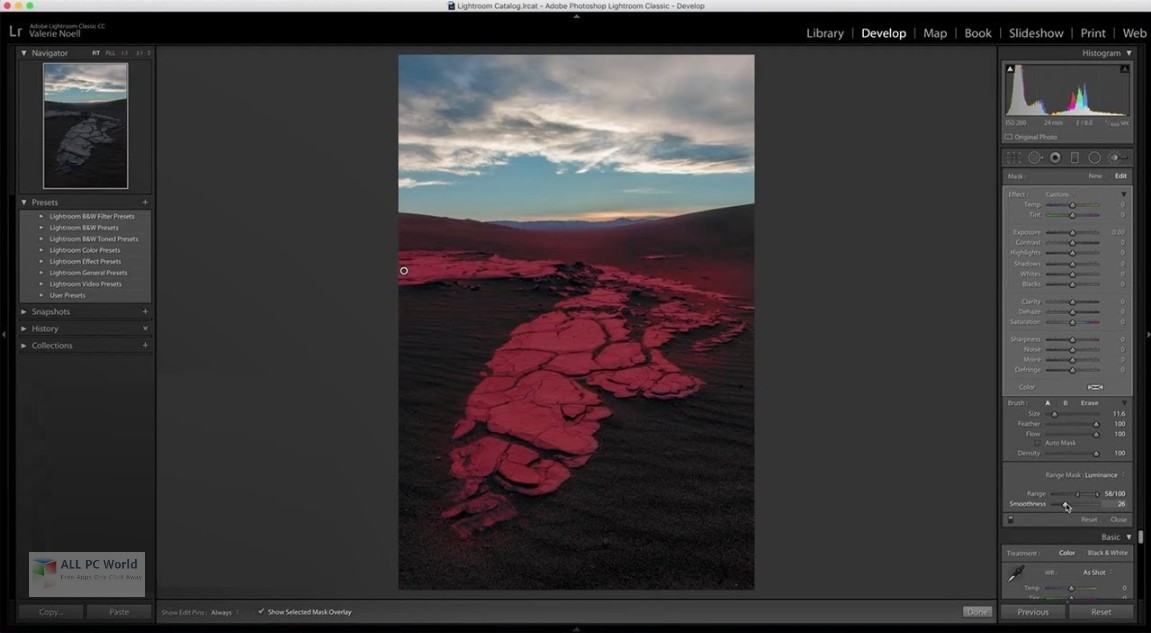Click the left panel hide arrow
This screenshot has height=633, width=1151.
click(x=4, y=334)
